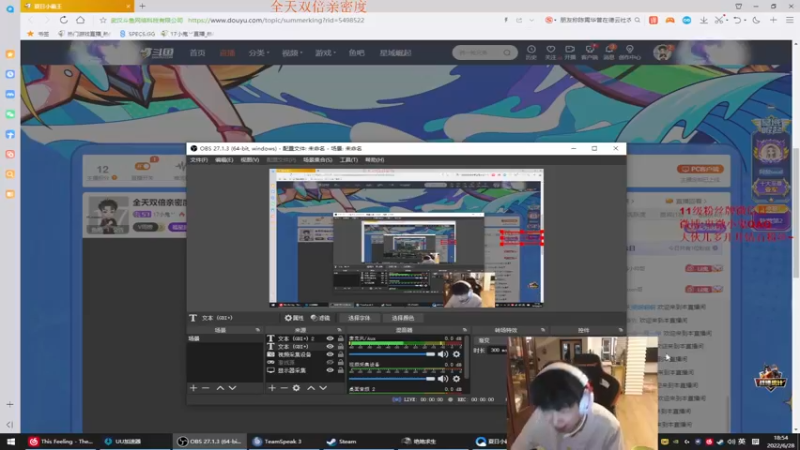Screen dimensions: 800x450
Task: Open the Help menu in OBS
Action: [x=374, y=160]
